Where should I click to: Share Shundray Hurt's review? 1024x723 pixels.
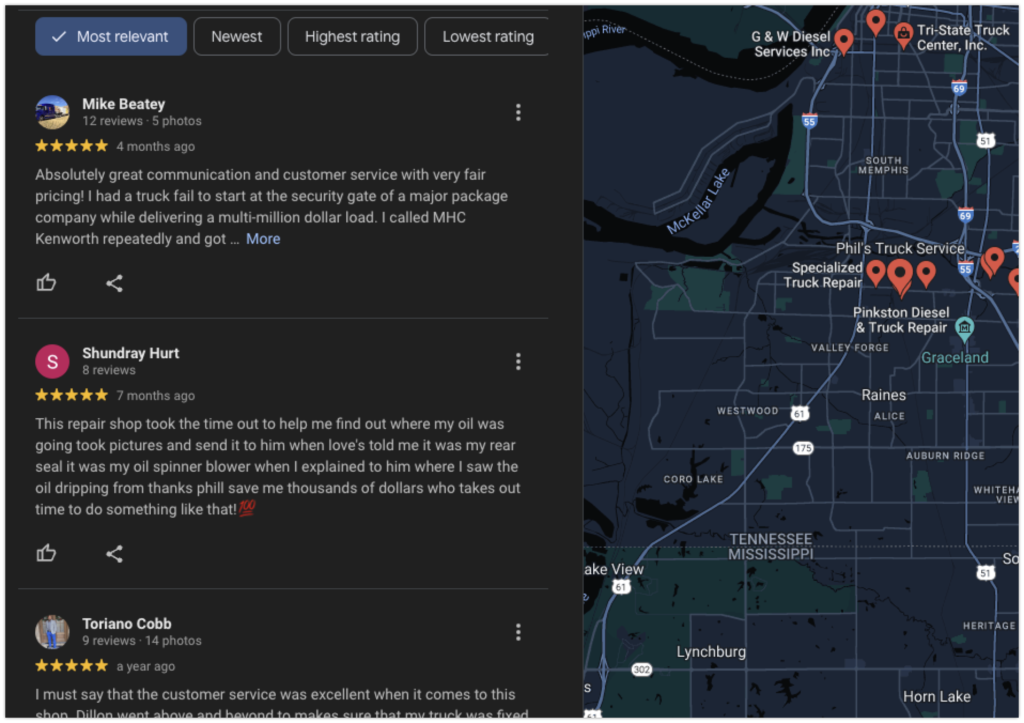point(114,554)
